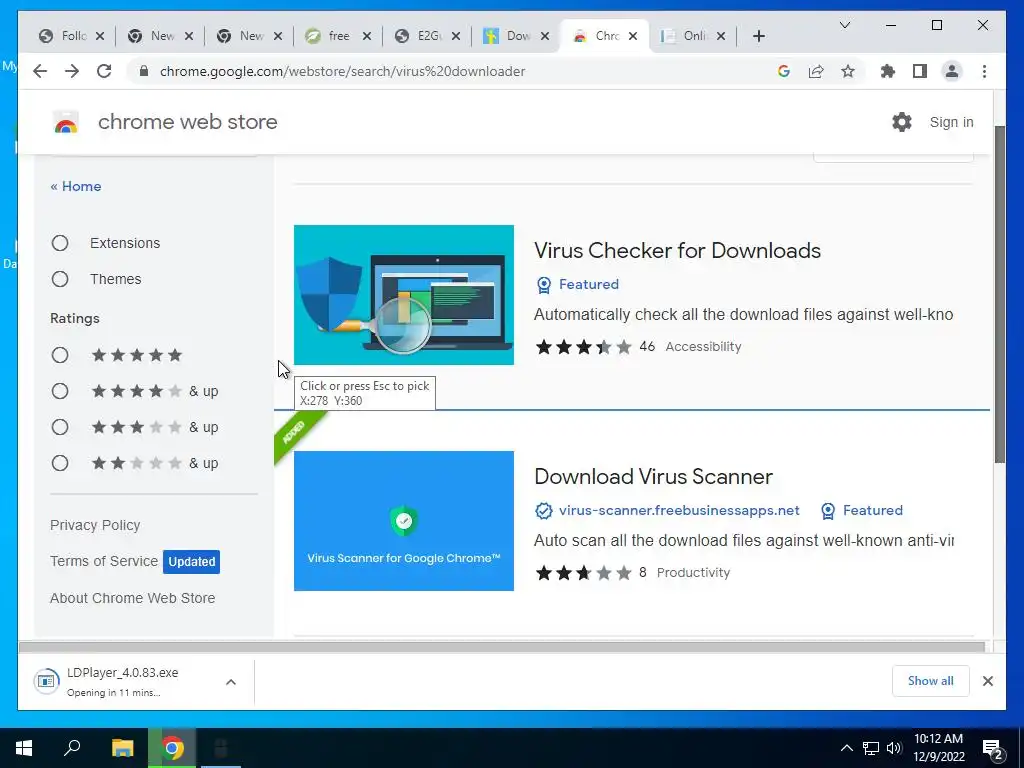
Task: Open Chrome's three-dot menu
Action: coord(984,71)
